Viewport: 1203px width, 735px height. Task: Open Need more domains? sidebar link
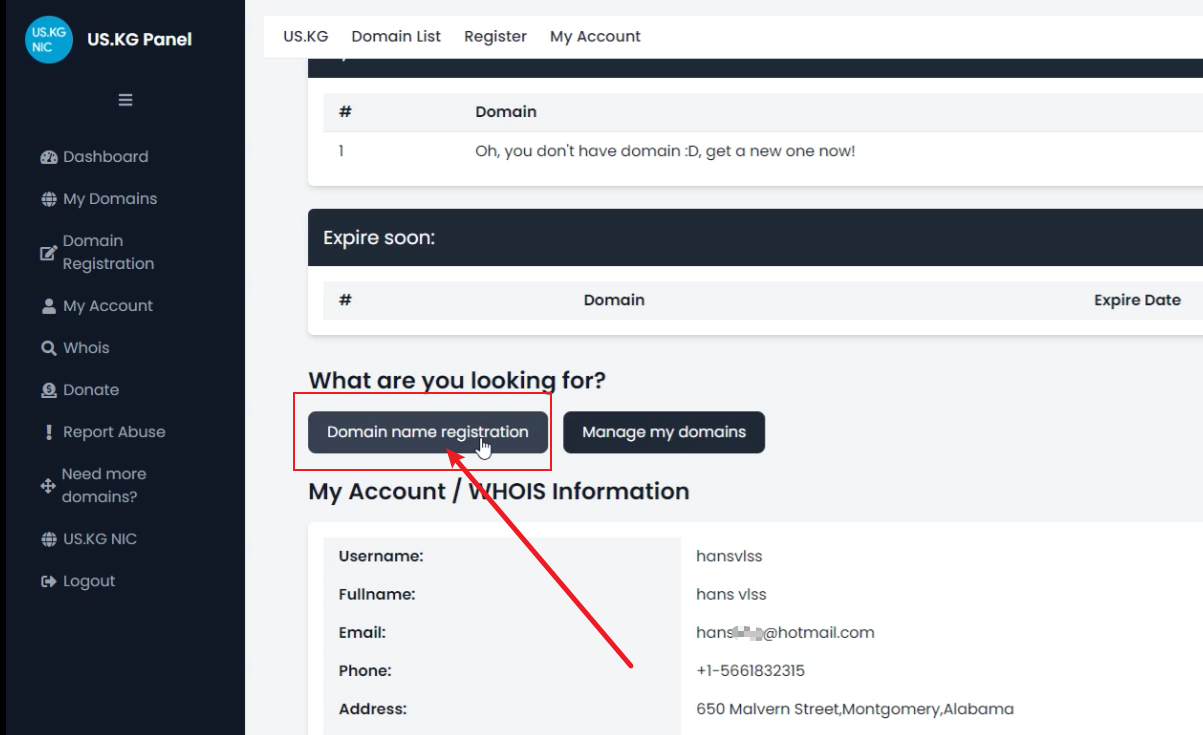click(103, 485)
